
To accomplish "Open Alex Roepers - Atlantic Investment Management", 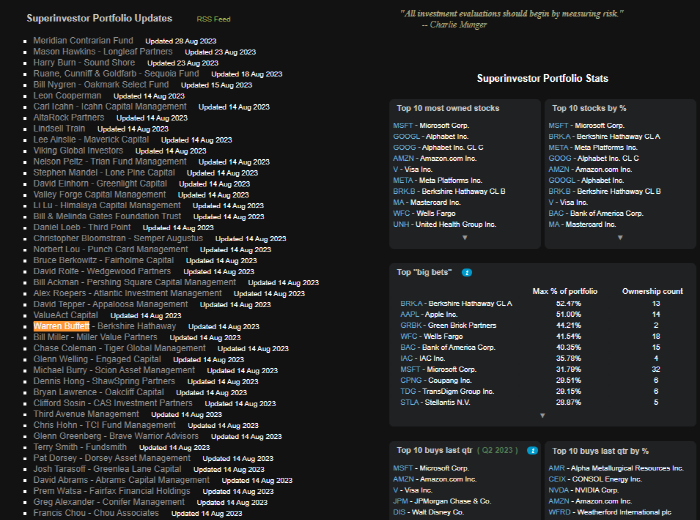I will point(127,293).
